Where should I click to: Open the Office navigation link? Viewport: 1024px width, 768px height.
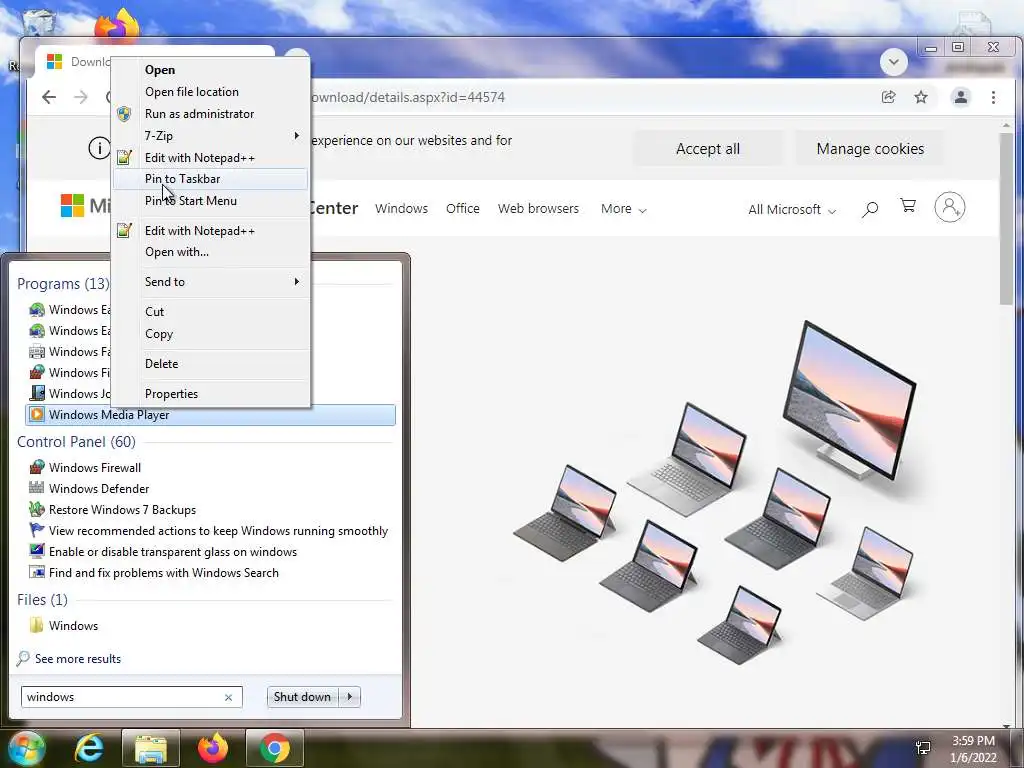pos(462,209)
